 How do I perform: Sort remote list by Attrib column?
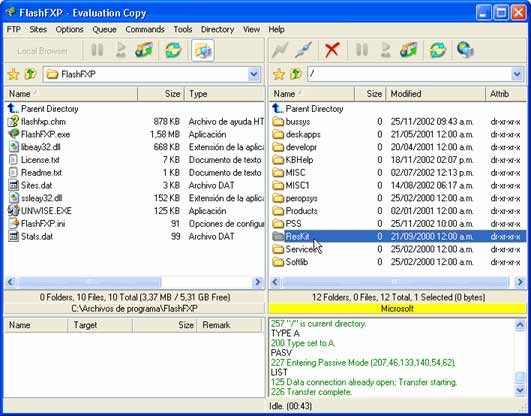click(x=506, y=94)
